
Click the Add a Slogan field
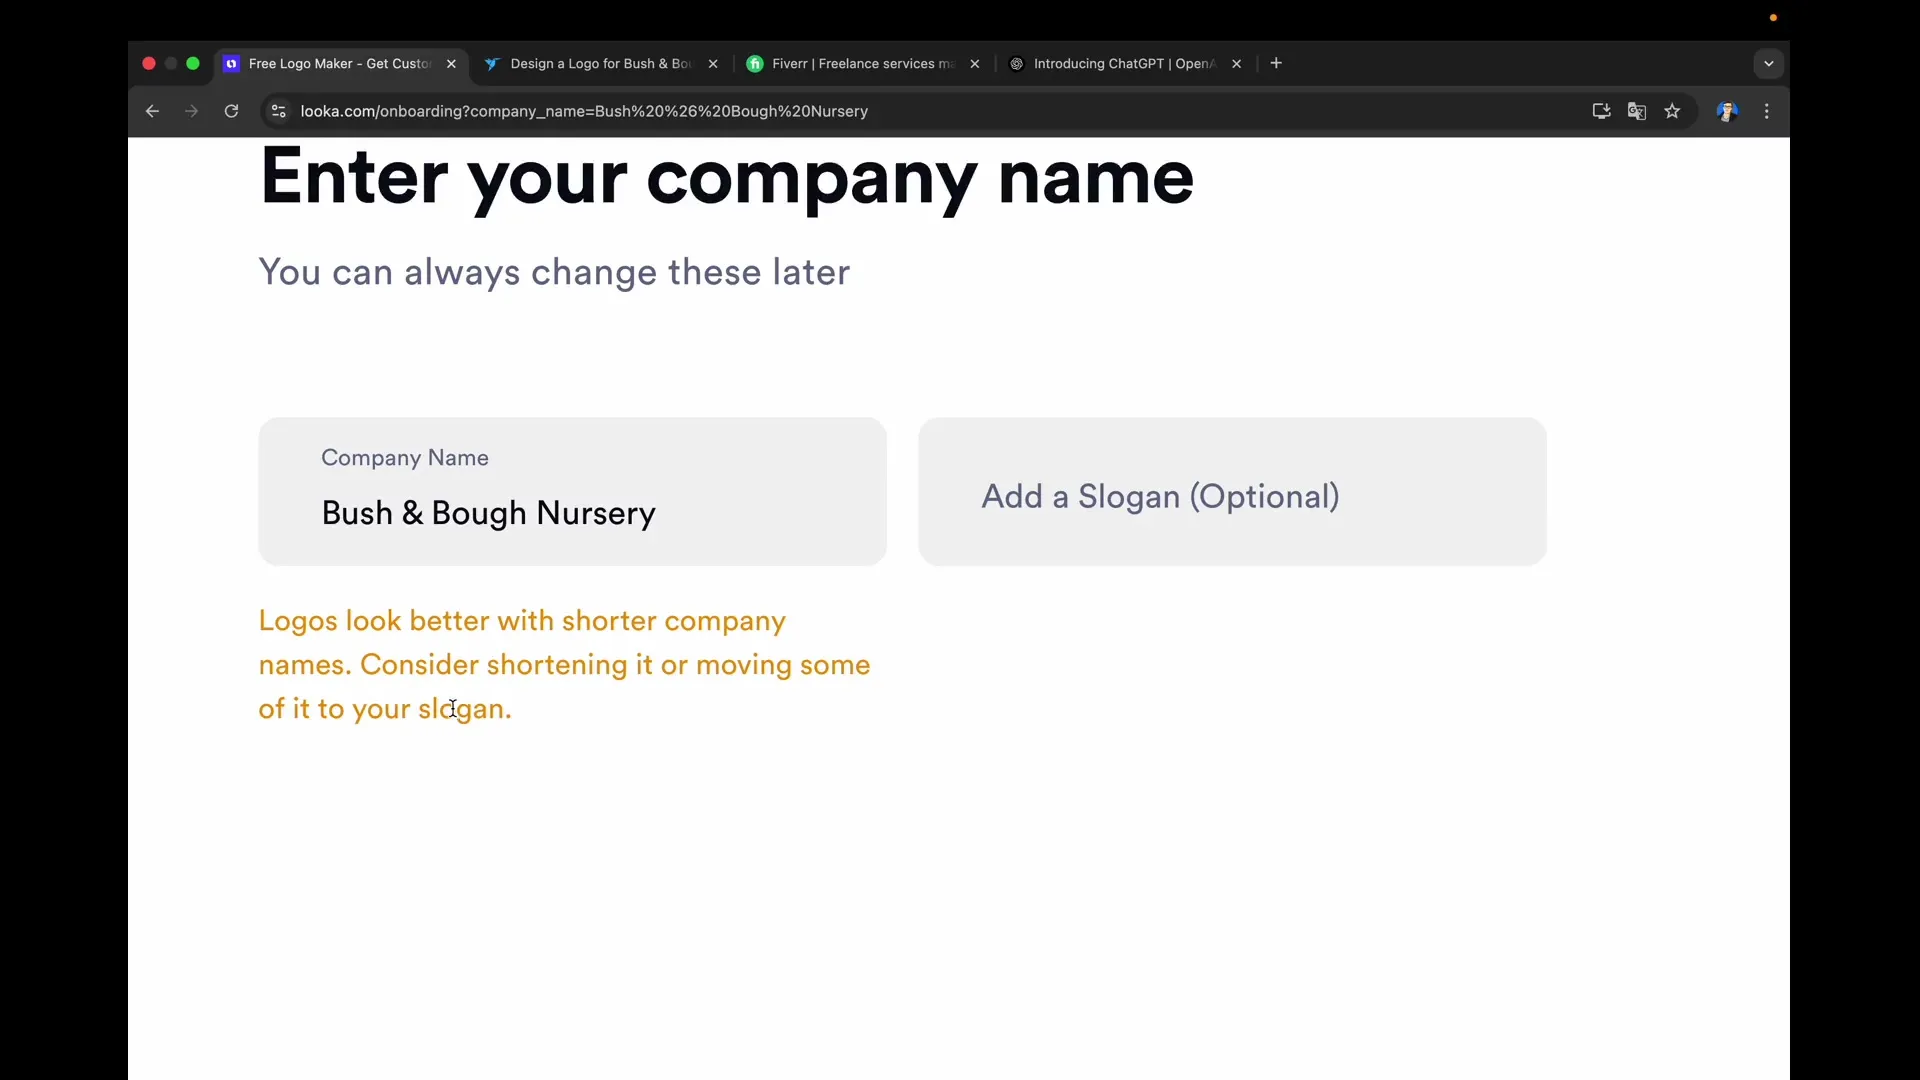click(1232, 496)
